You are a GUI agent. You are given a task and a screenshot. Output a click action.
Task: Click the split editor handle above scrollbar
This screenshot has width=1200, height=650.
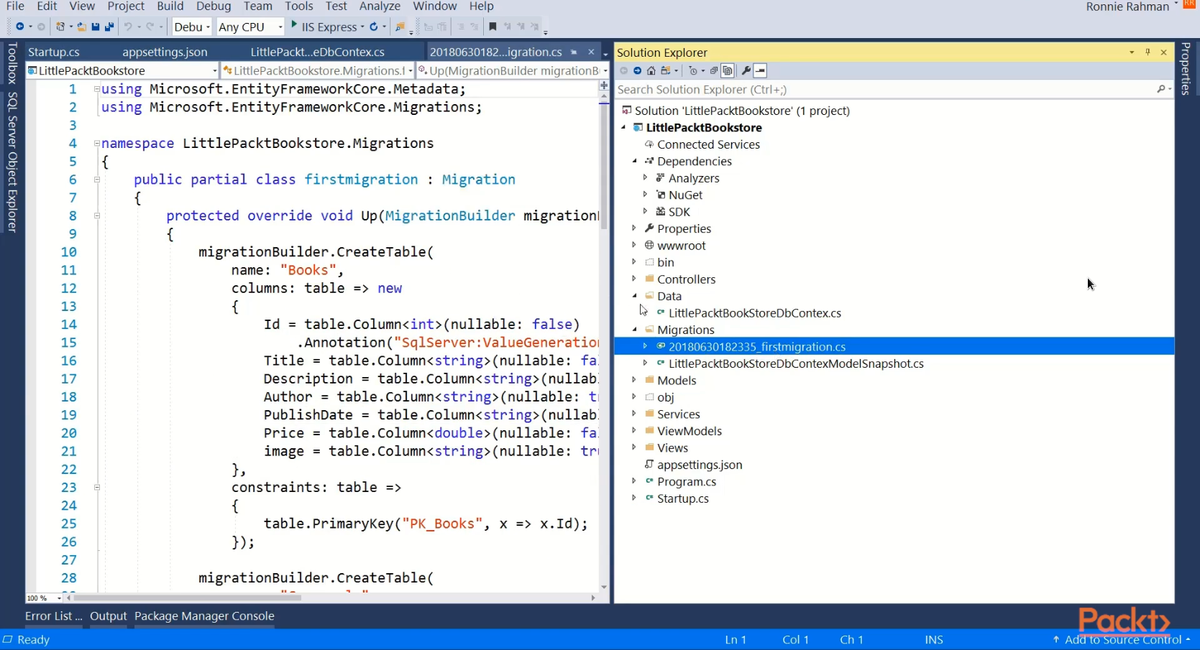[604, 87]
